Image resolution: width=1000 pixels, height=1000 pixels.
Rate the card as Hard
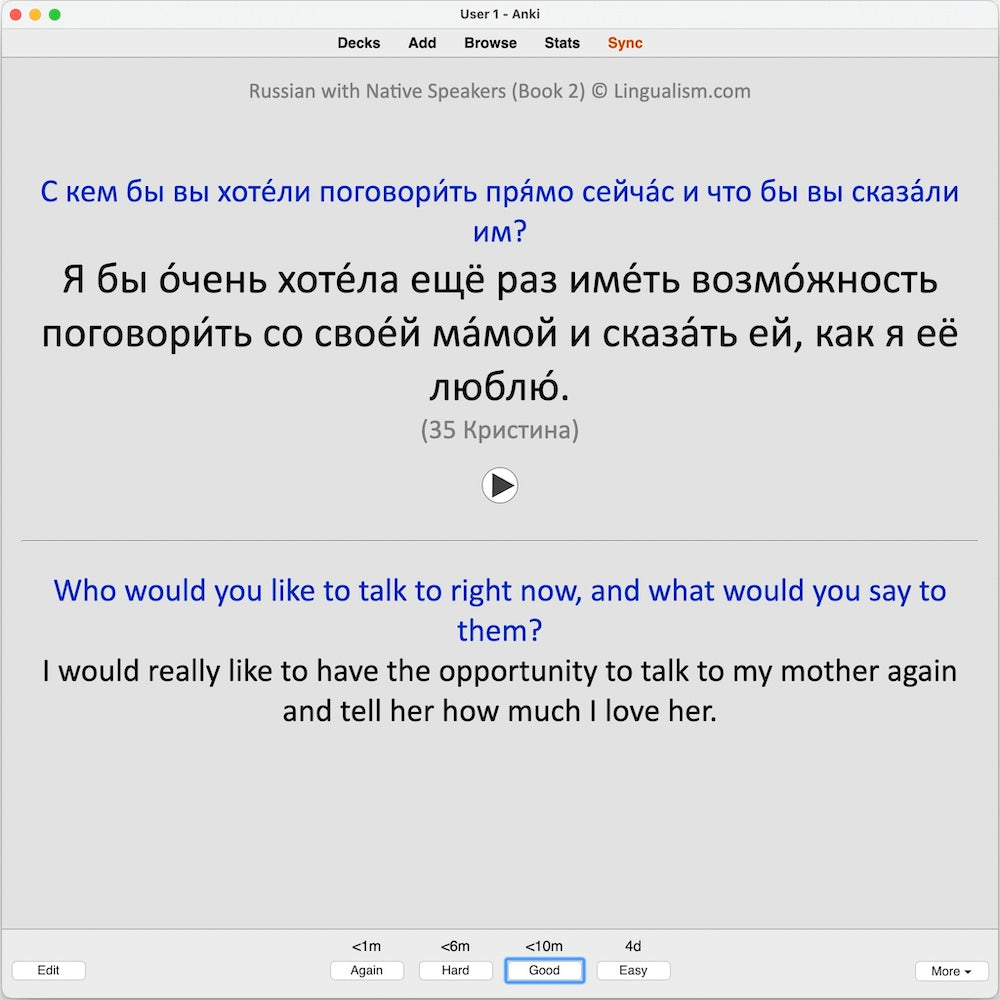455,970
